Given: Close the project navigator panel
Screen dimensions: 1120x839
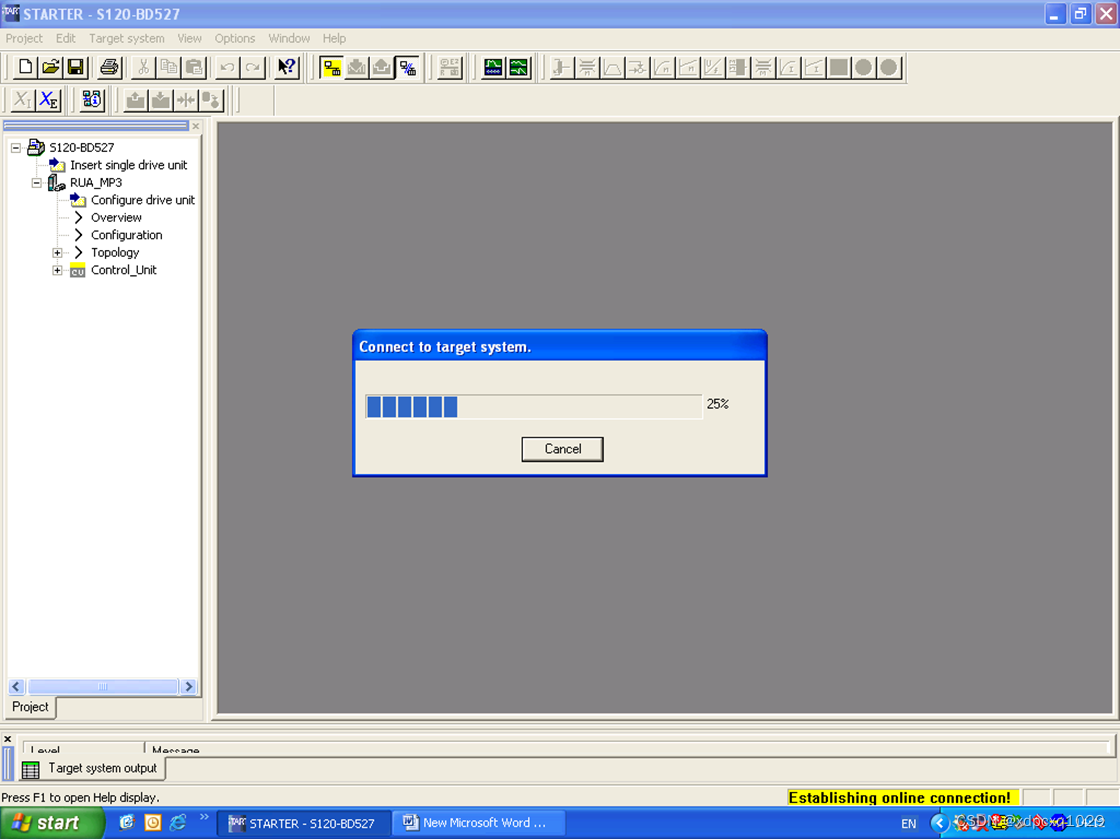Looking at the screenshot, I should point(196,126).
